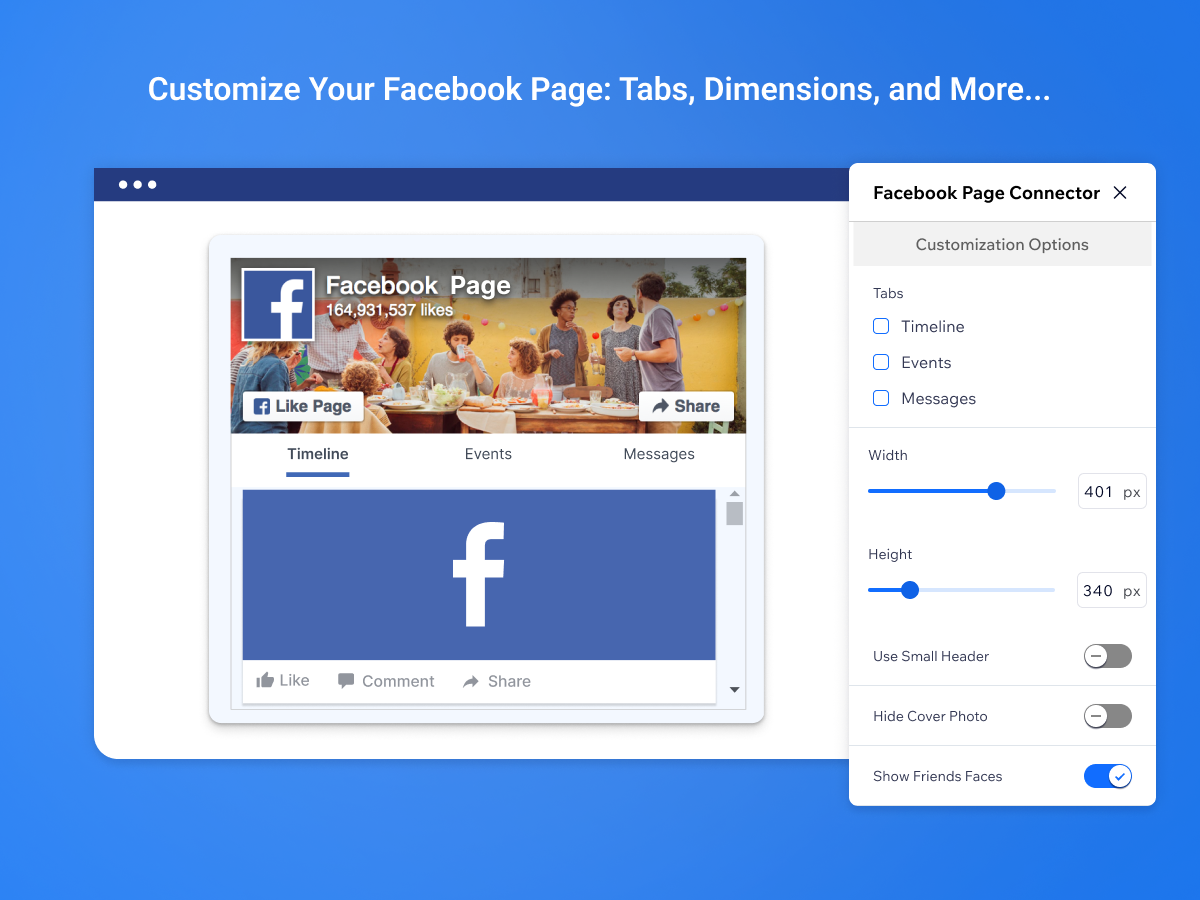Image resolution: width=1200 pixels, height=900 pixels.
Task: Click the 'Facebook Page Connector' panel title
Action: click(986, 193)
